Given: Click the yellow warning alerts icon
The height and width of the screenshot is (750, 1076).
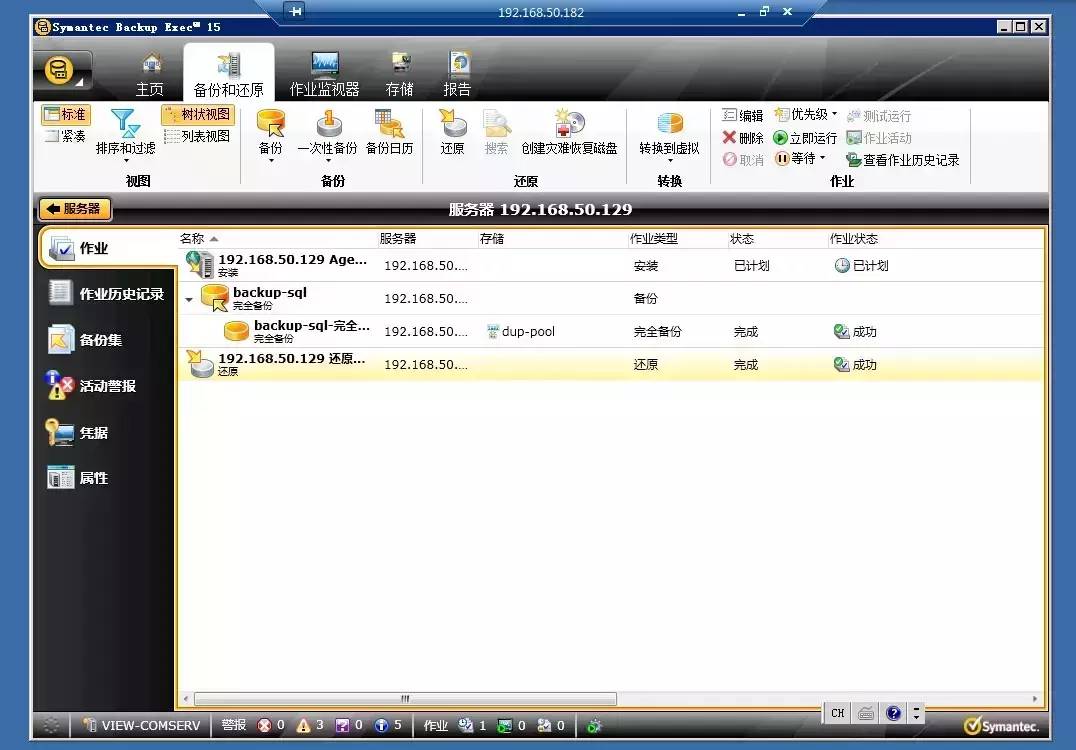Looking at the screenshot, I should [303, 725].
